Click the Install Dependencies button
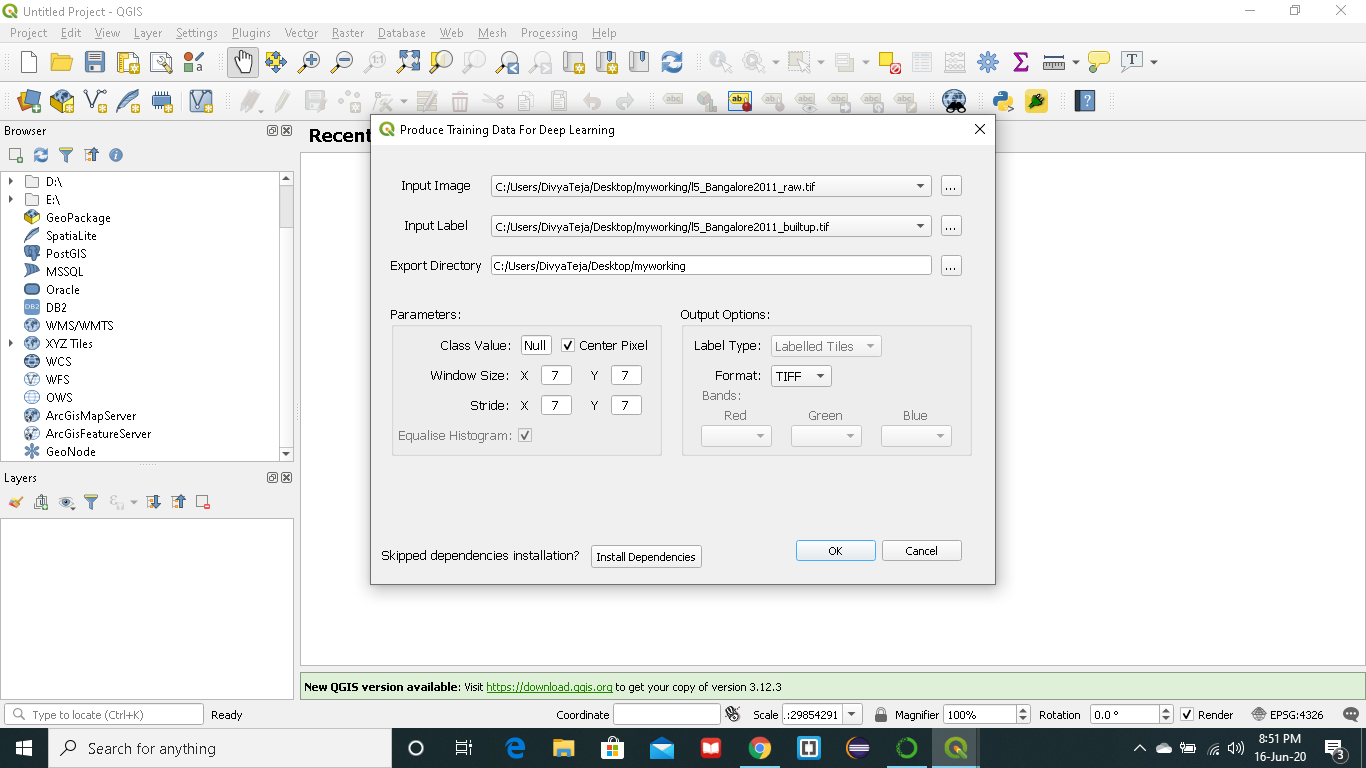1366x768 pixels. pyautogui.click(x=645, y=556)
